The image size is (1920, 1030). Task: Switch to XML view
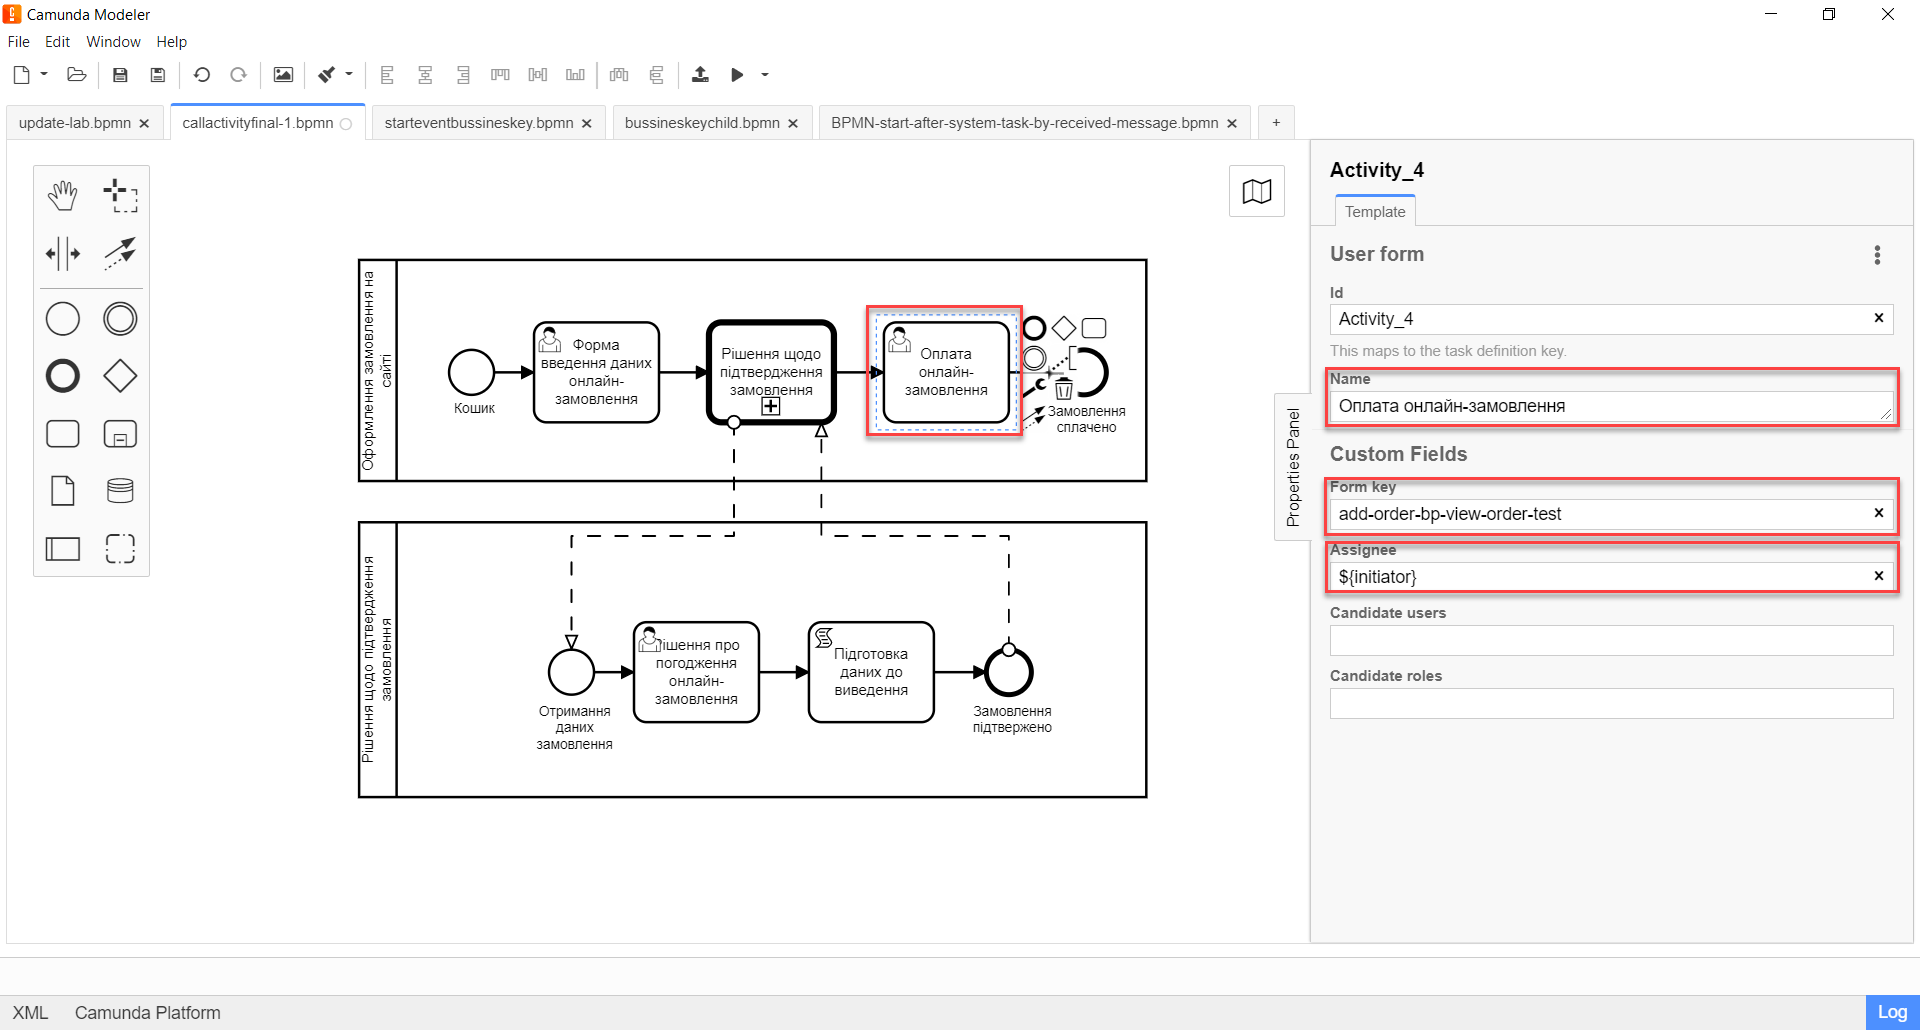pyautogui.click(x=30, y=1013)
